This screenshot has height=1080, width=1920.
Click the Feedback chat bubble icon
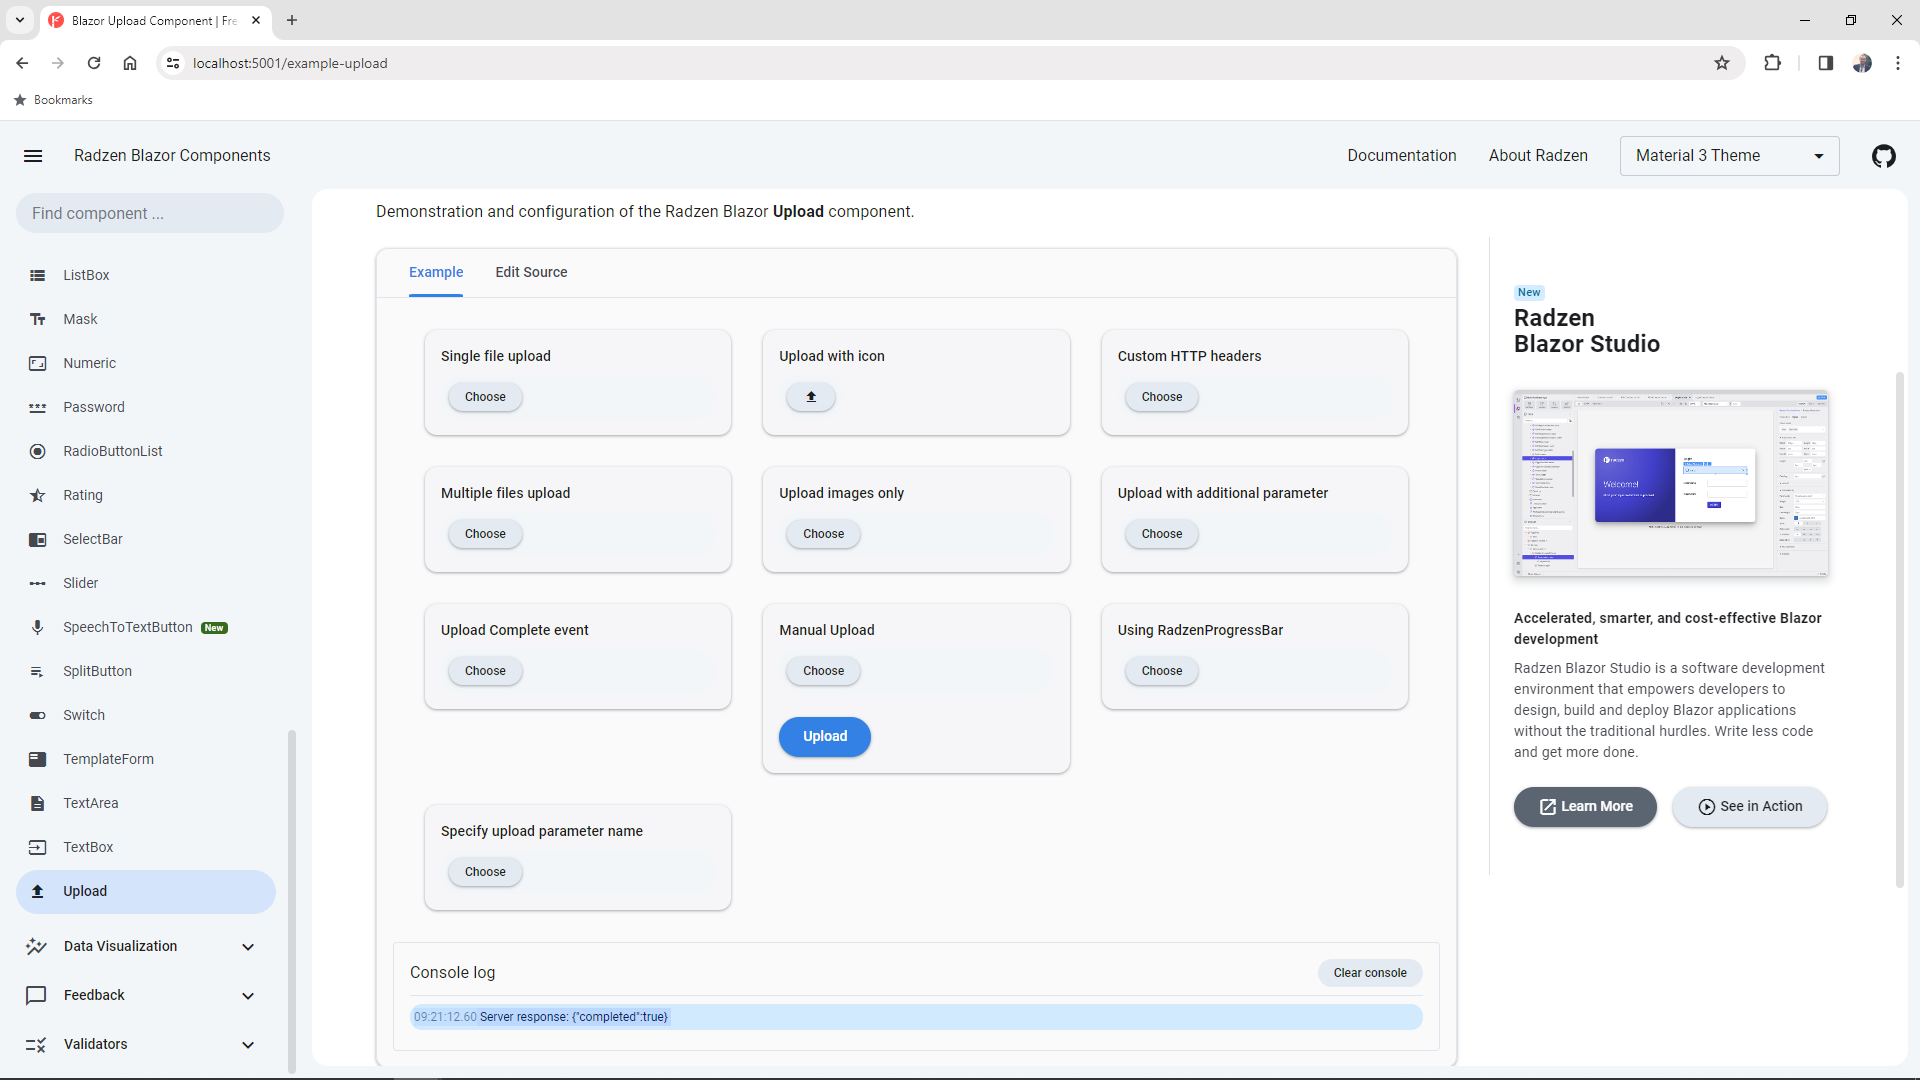[x=36, y=995]
